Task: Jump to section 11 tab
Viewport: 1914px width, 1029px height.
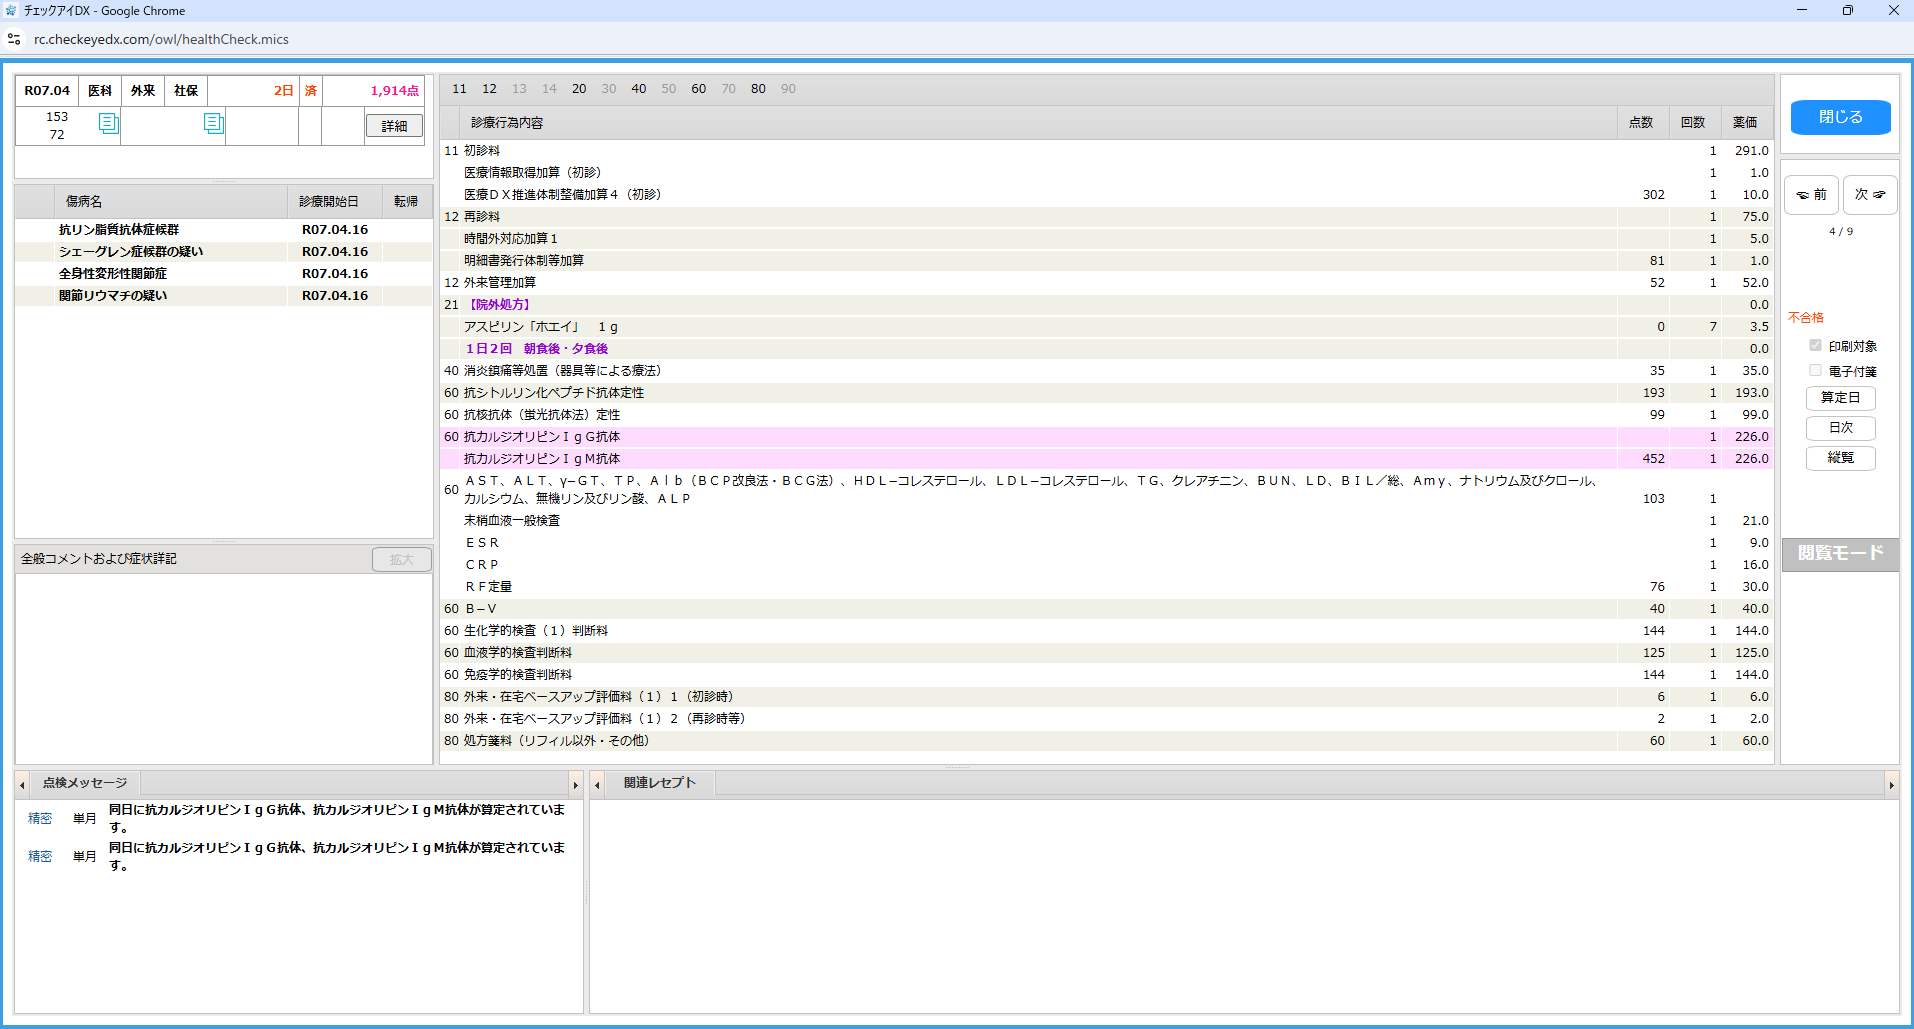Action: tap(459, 89)
